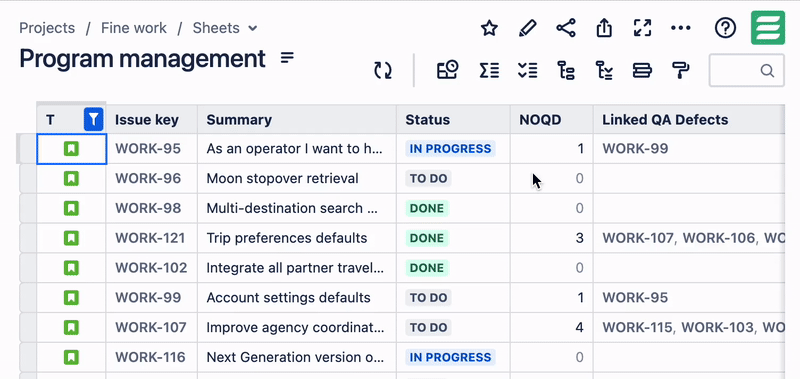
Task: Open IN PROGRESS status of WORK-95
Action: point(451,149)
